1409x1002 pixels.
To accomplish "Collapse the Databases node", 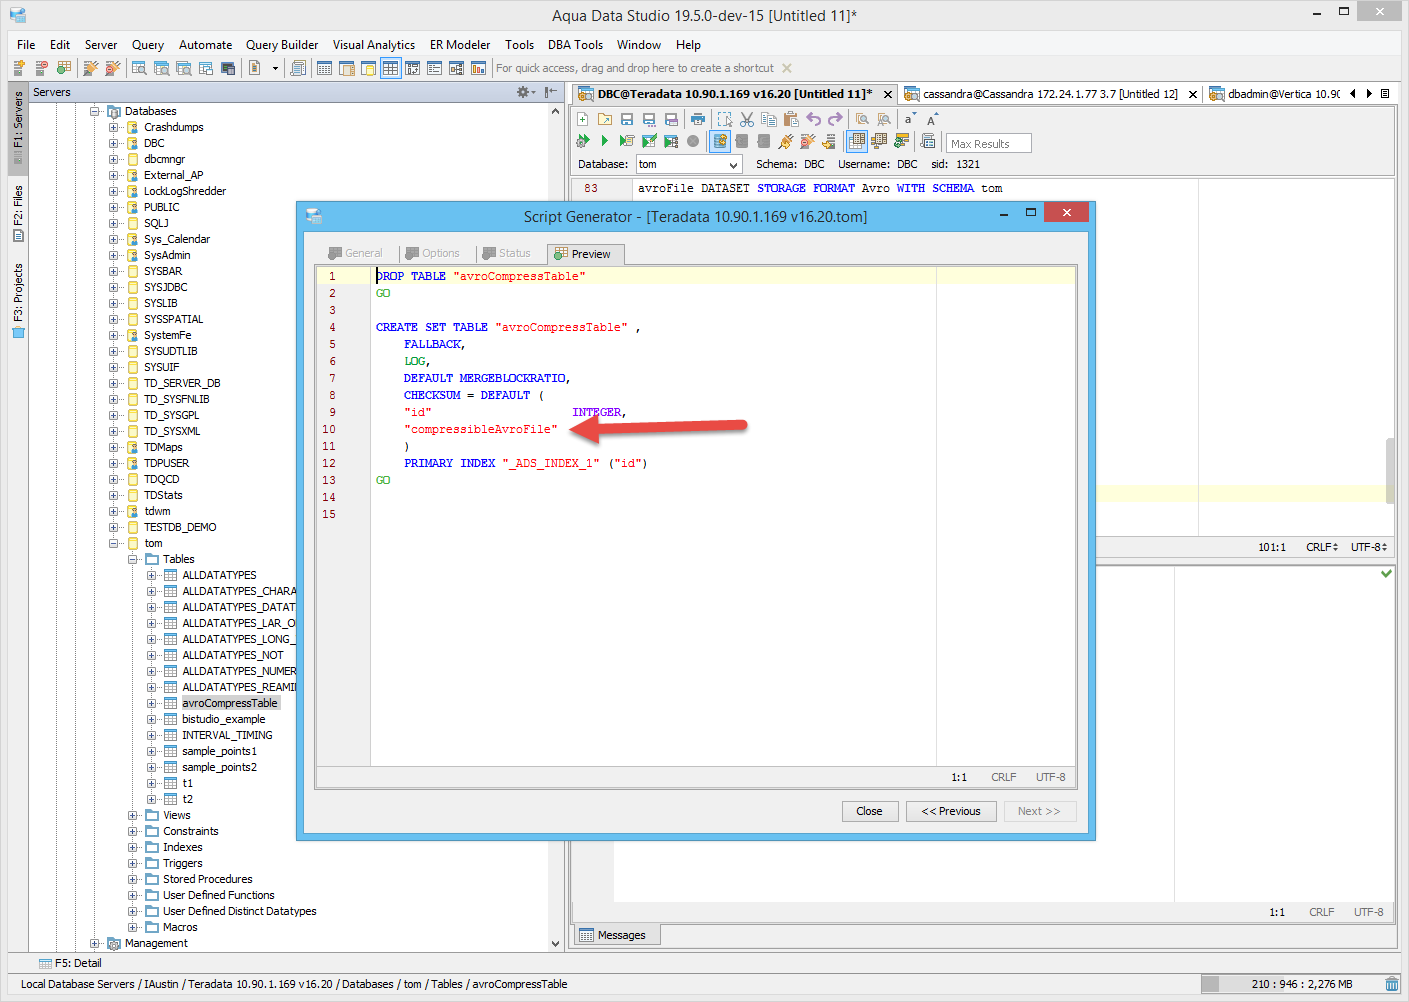I will point(95,111).
